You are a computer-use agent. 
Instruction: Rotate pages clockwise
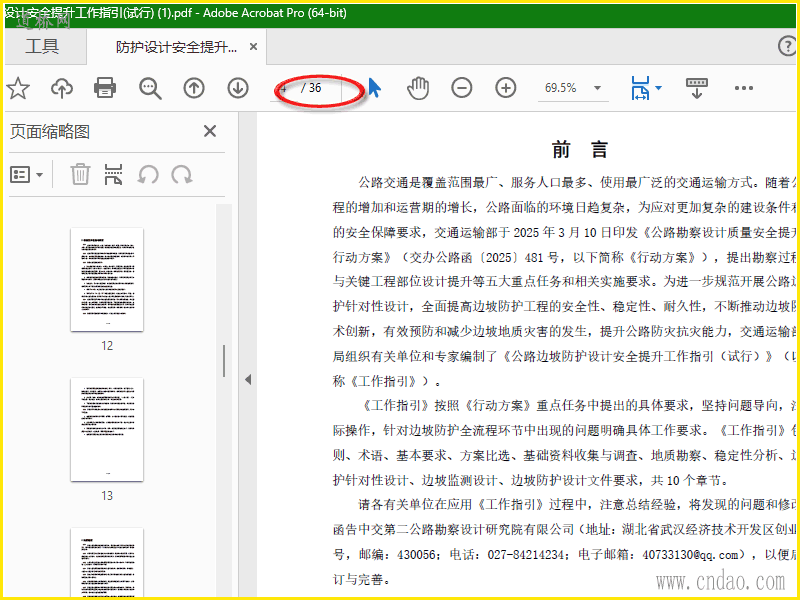181,175
